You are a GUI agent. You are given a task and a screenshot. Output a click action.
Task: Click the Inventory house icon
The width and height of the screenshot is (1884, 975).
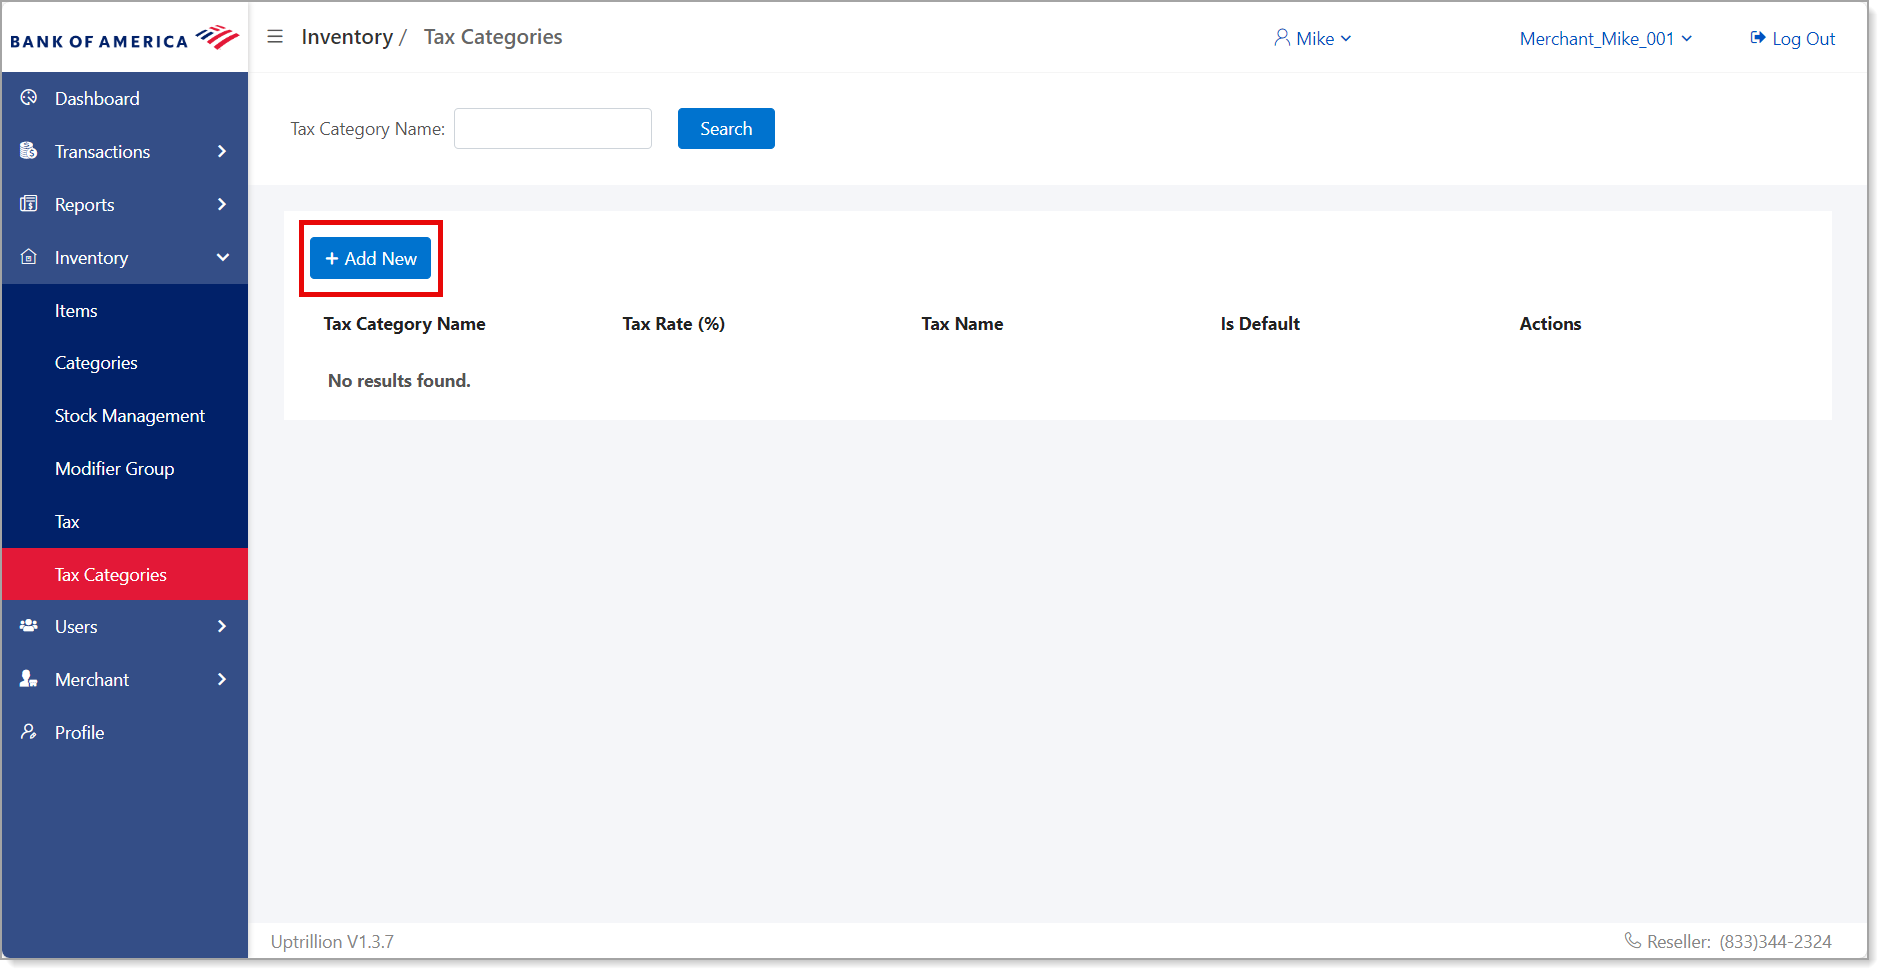(x=29, y=257)
